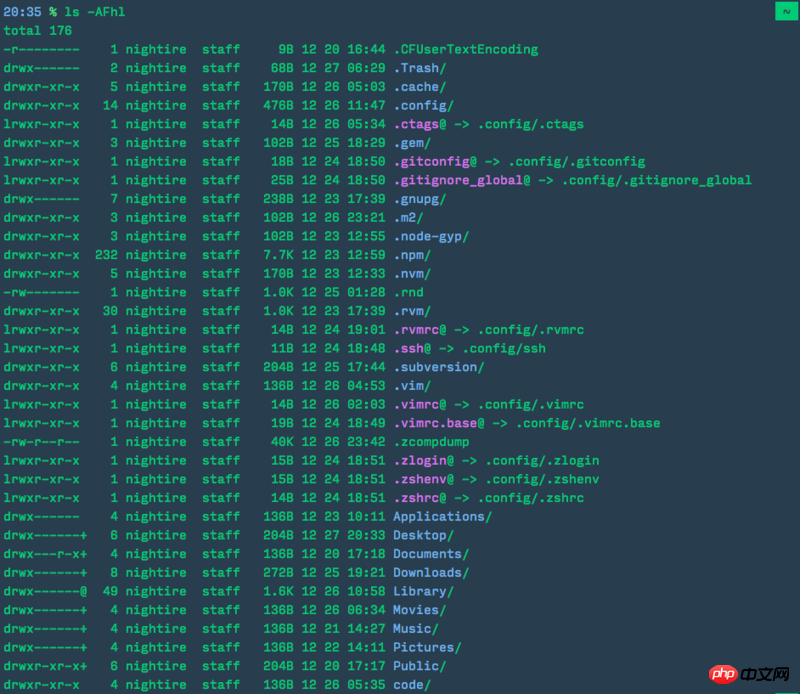Screen dimensions: 800x694
Task: Click the 1.6K size on the Library row
Action: (x=278, y=591)
